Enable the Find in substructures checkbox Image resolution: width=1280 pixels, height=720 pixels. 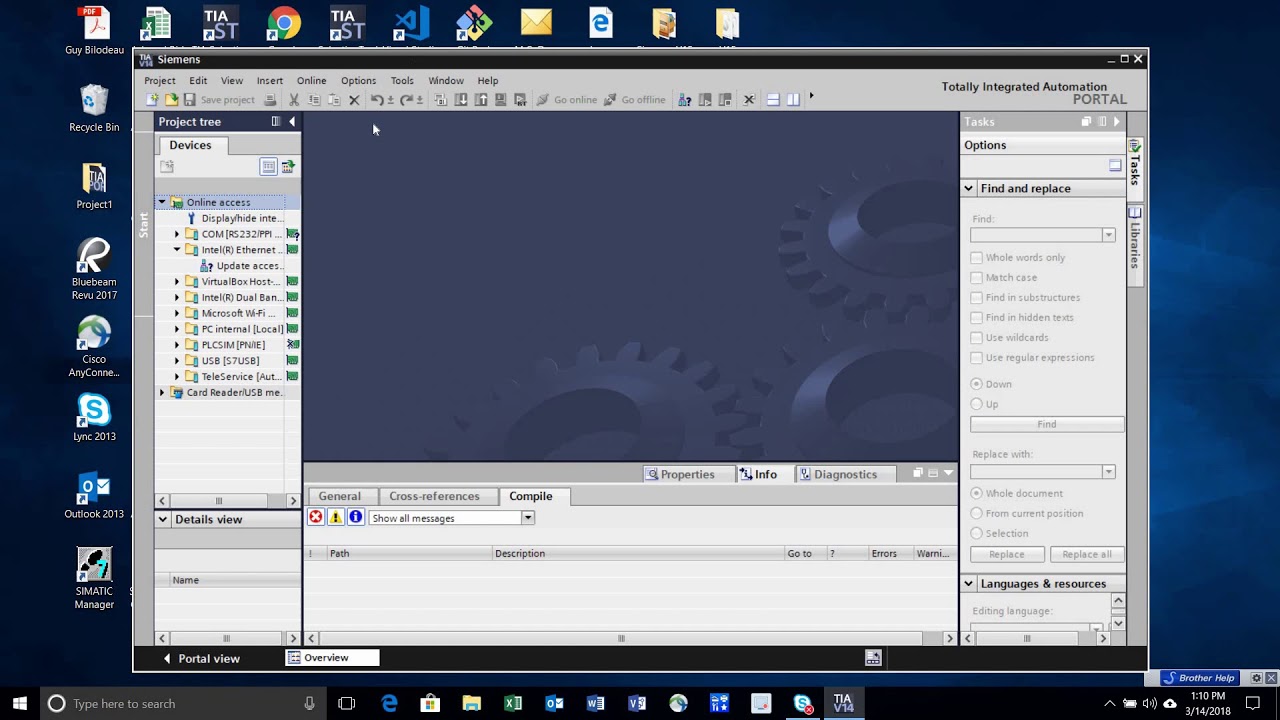coord(977,298)
